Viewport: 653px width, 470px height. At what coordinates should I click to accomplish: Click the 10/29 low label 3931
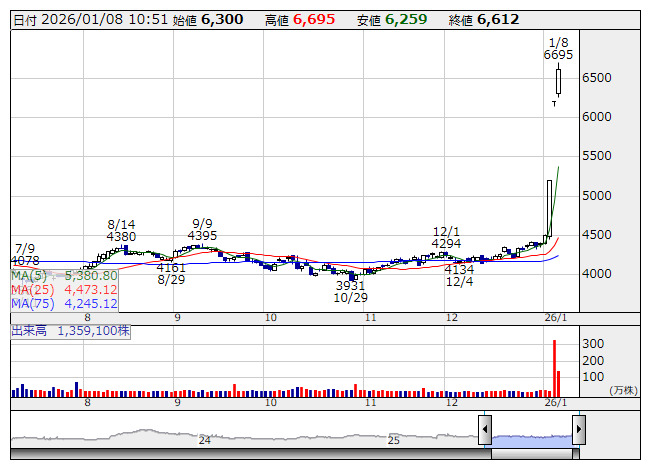point(350,286)
